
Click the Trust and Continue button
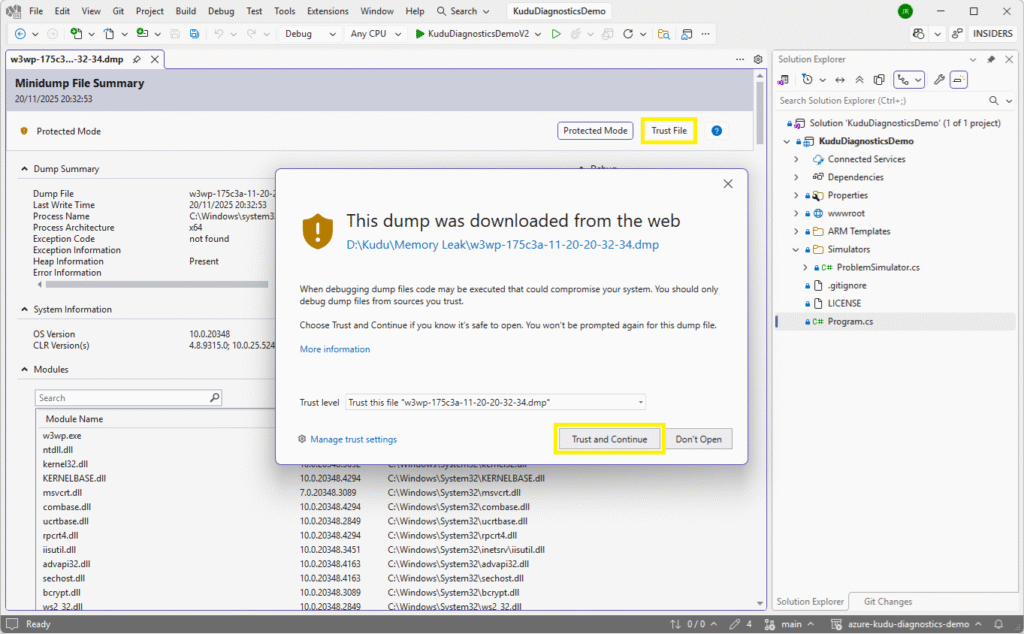pyautogui.click(x=608, y=438)
